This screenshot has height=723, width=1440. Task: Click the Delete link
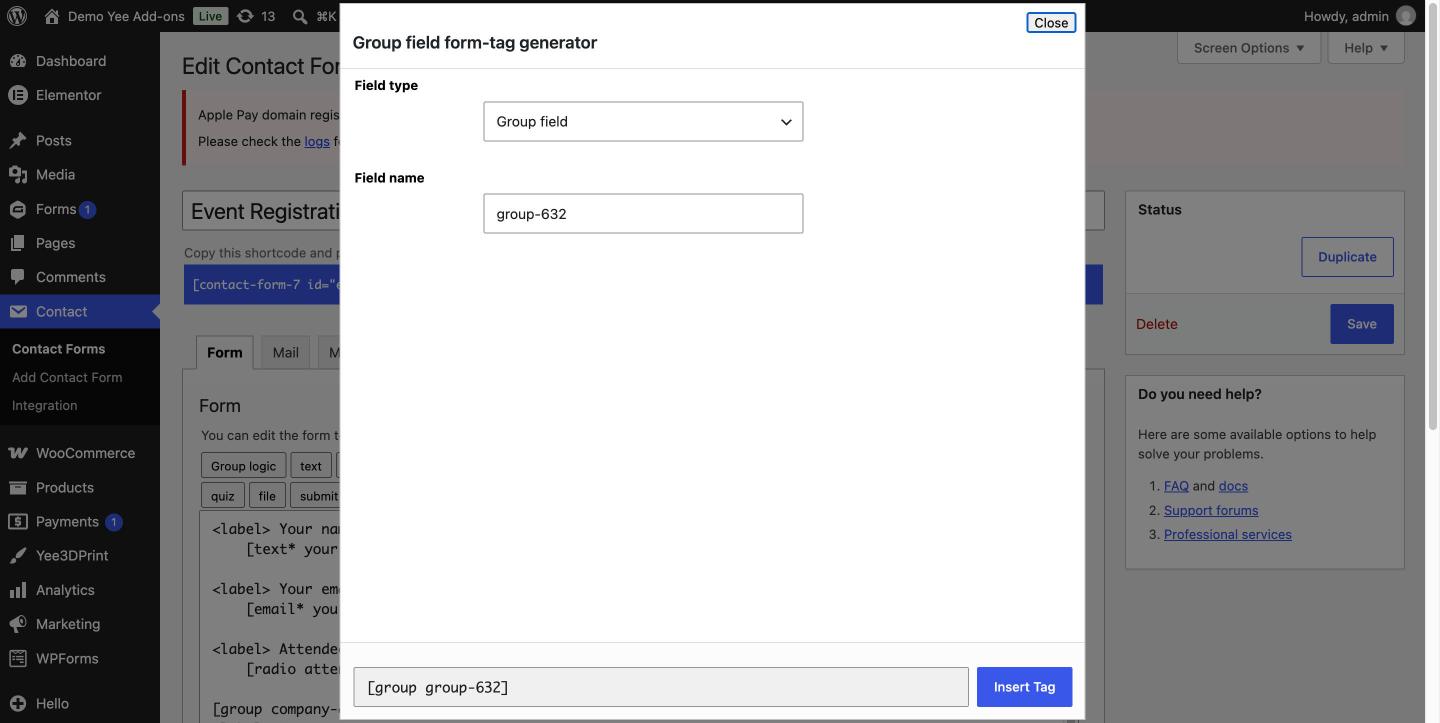[x=1157, y=324]
